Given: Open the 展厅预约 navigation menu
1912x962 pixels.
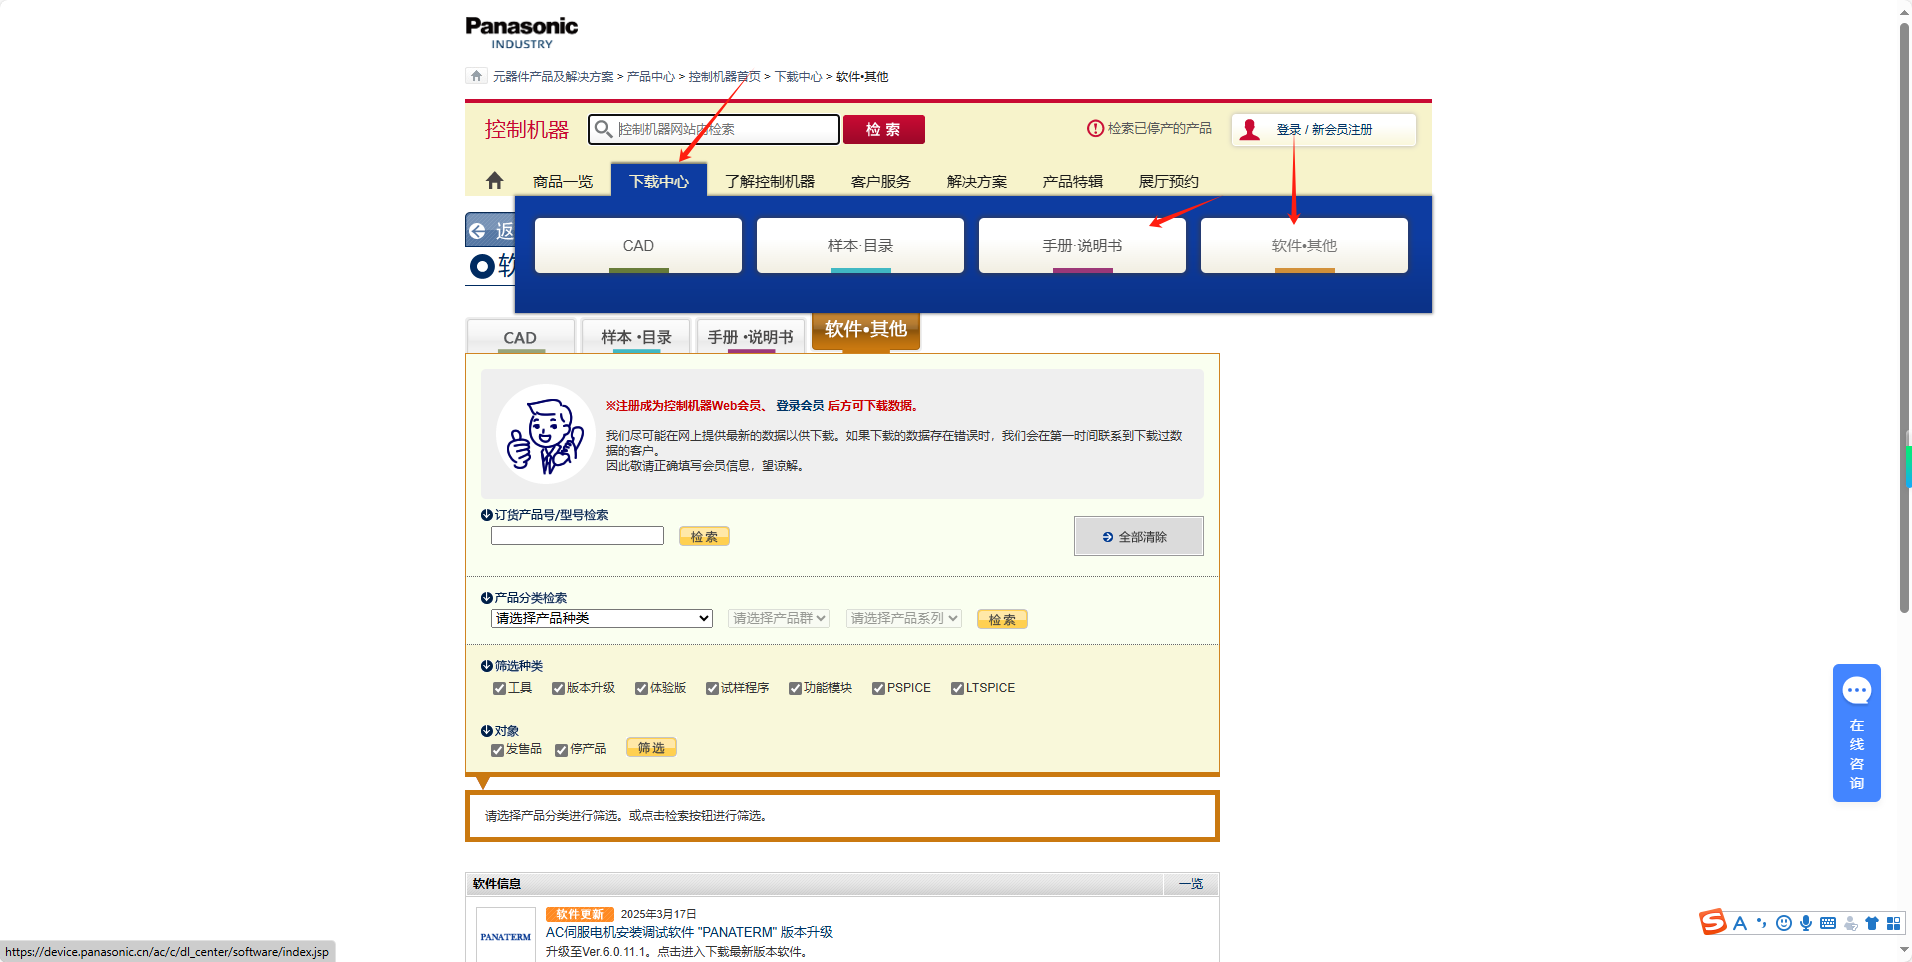Looking at the screenshot, I should [1169, 181].
